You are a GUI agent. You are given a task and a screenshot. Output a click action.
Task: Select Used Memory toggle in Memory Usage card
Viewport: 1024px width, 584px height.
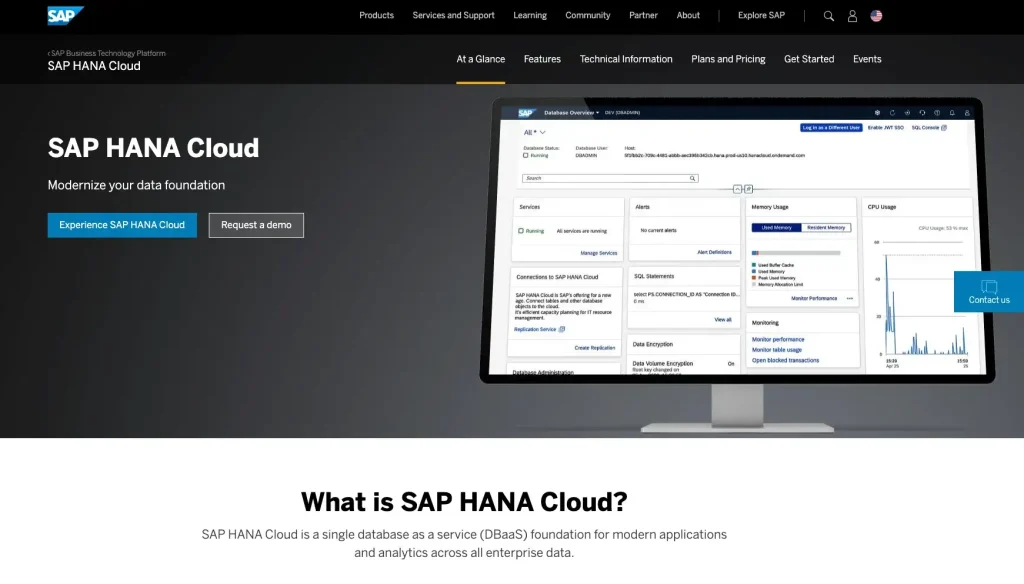[776, 227]
